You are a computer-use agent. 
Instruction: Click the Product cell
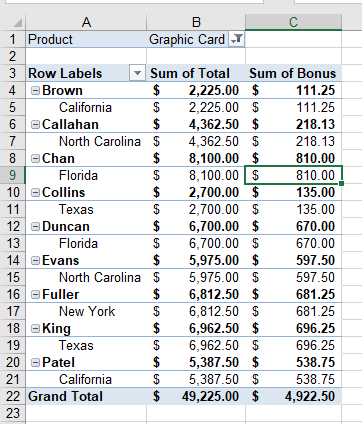click(x=86, y=39)
